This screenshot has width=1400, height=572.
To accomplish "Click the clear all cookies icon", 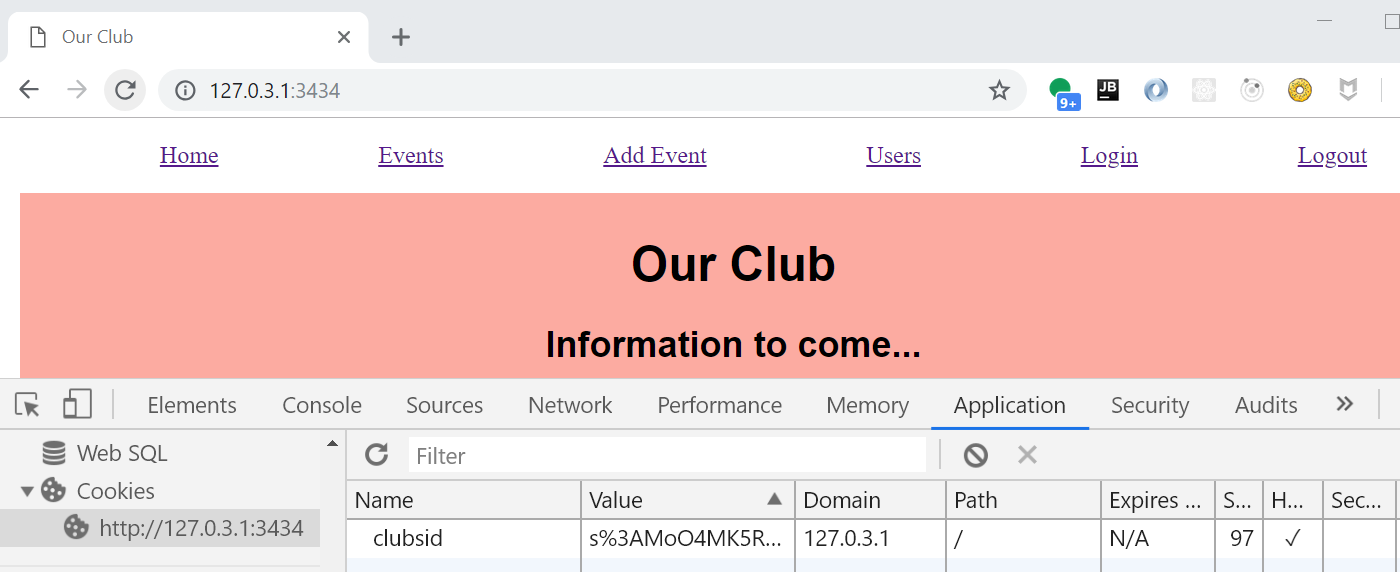I will coord(975,455).
